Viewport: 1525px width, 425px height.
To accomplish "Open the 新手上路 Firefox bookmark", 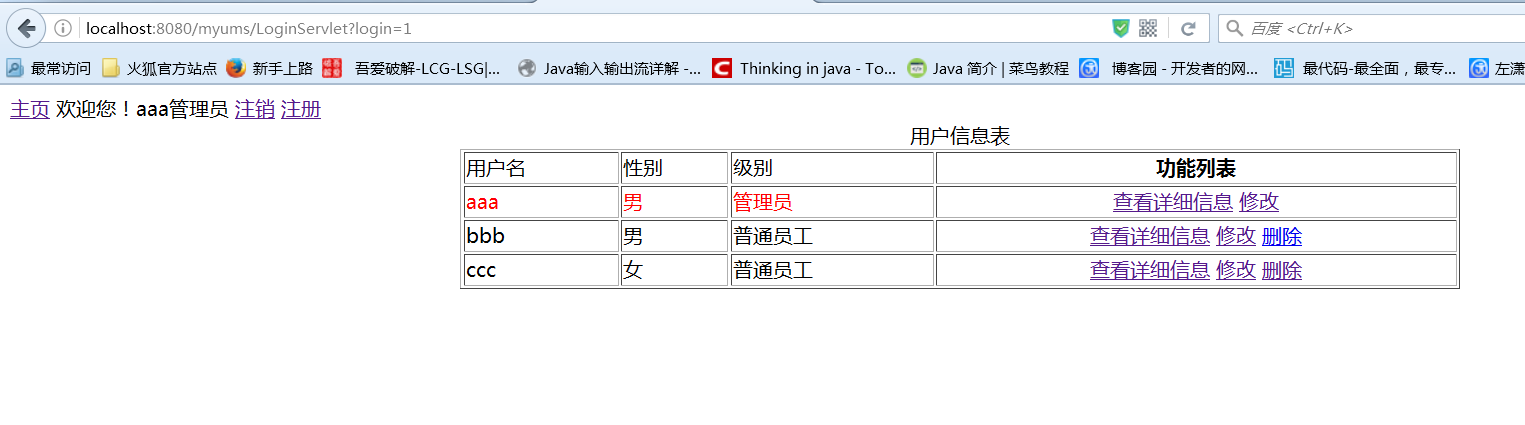I will 270,68.
